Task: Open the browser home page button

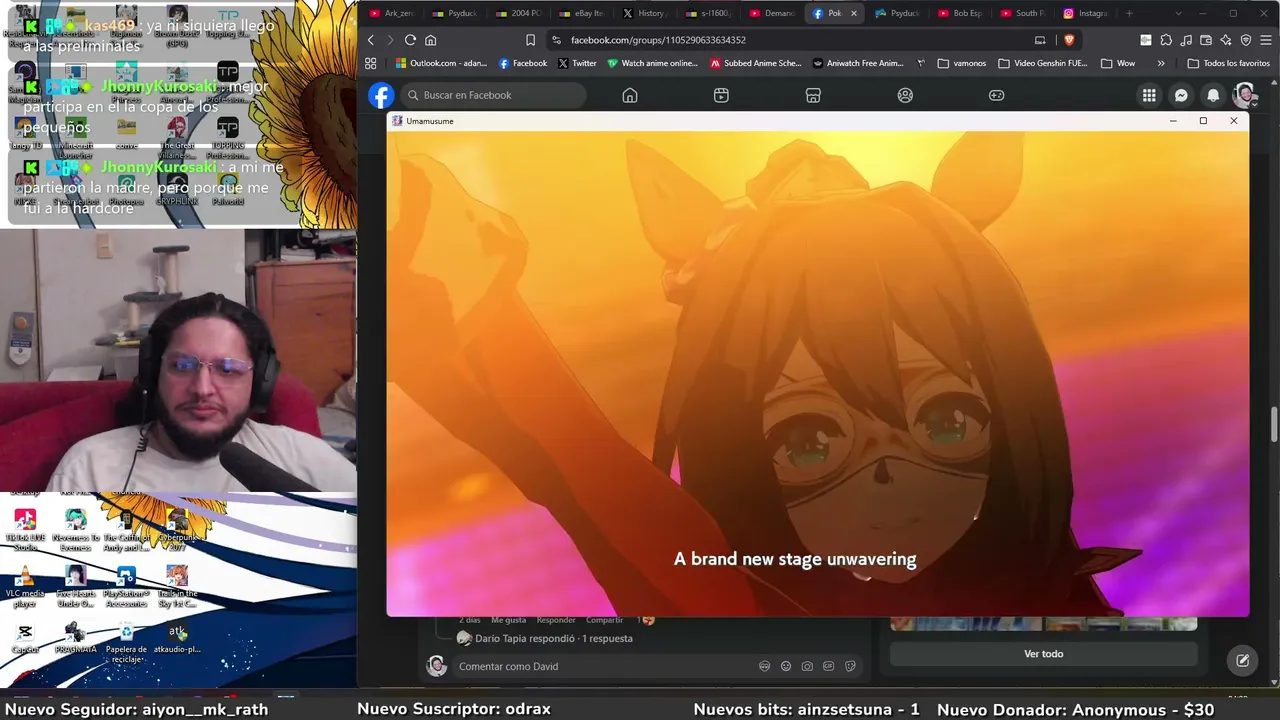Action: [431, 40]
